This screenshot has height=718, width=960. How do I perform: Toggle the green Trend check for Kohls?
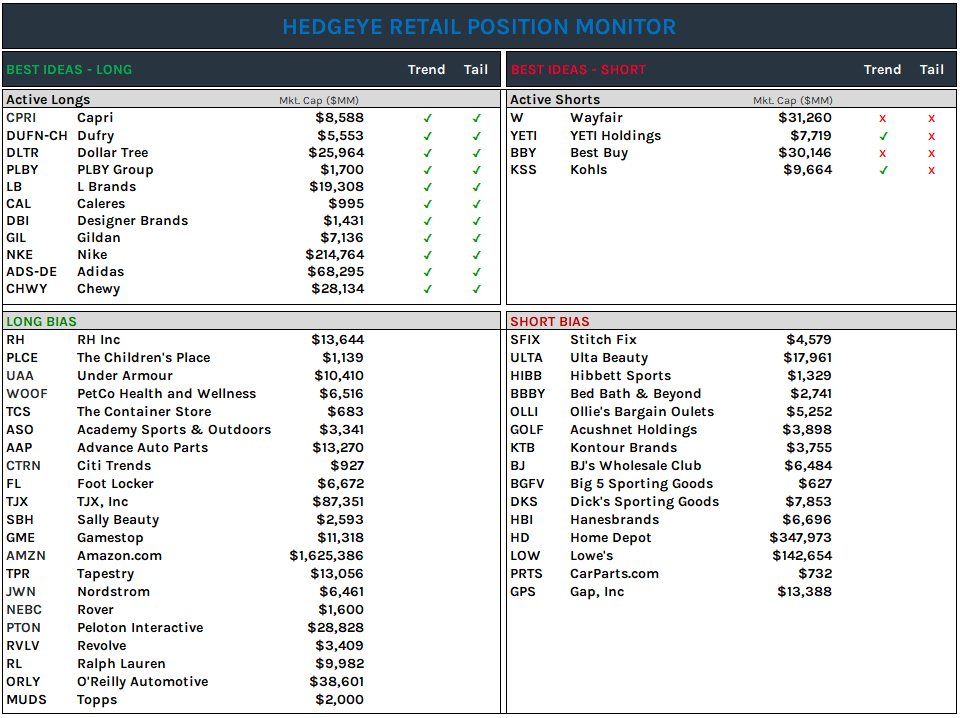[x=883, y=169]
